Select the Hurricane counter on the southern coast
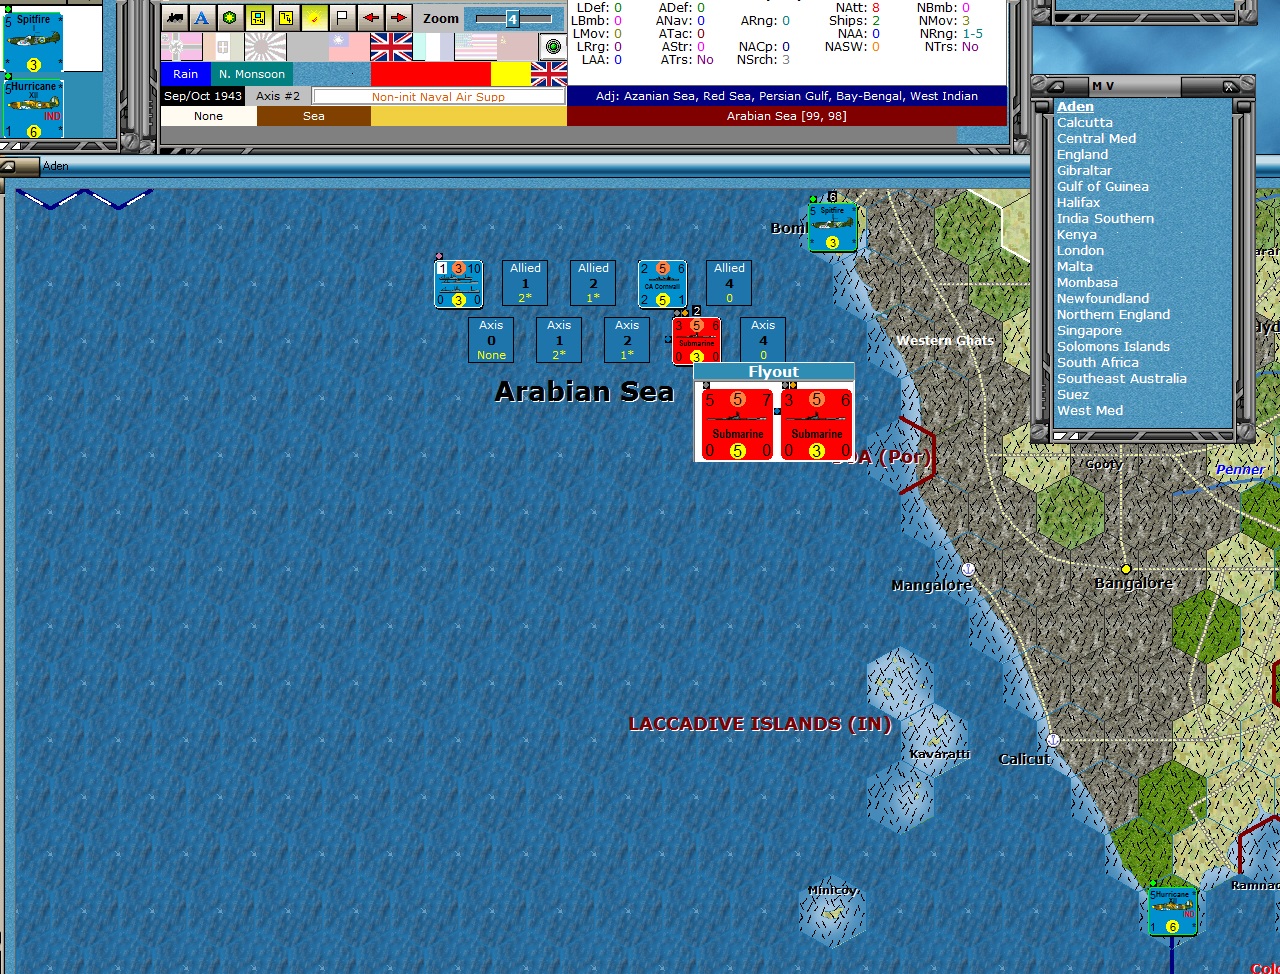This screenshot has width=1280, height=974. (x=1172, y=912)
